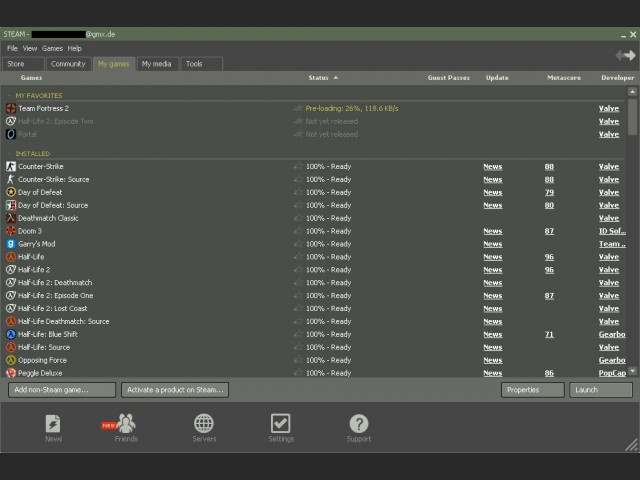
Task: Click the Counter-Strike game icon
Action: pyautogui.click(x=11, y=166)
